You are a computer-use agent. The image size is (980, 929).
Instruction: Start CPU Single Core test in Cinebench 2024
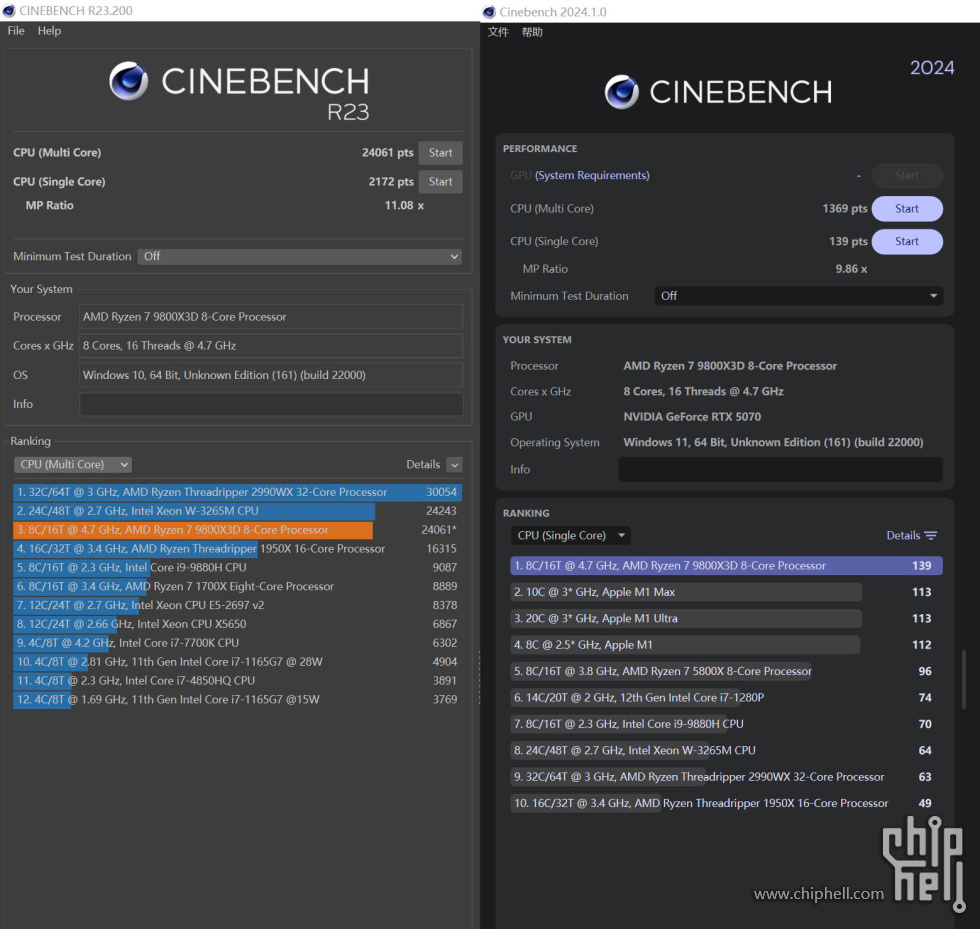click(907, 241)
